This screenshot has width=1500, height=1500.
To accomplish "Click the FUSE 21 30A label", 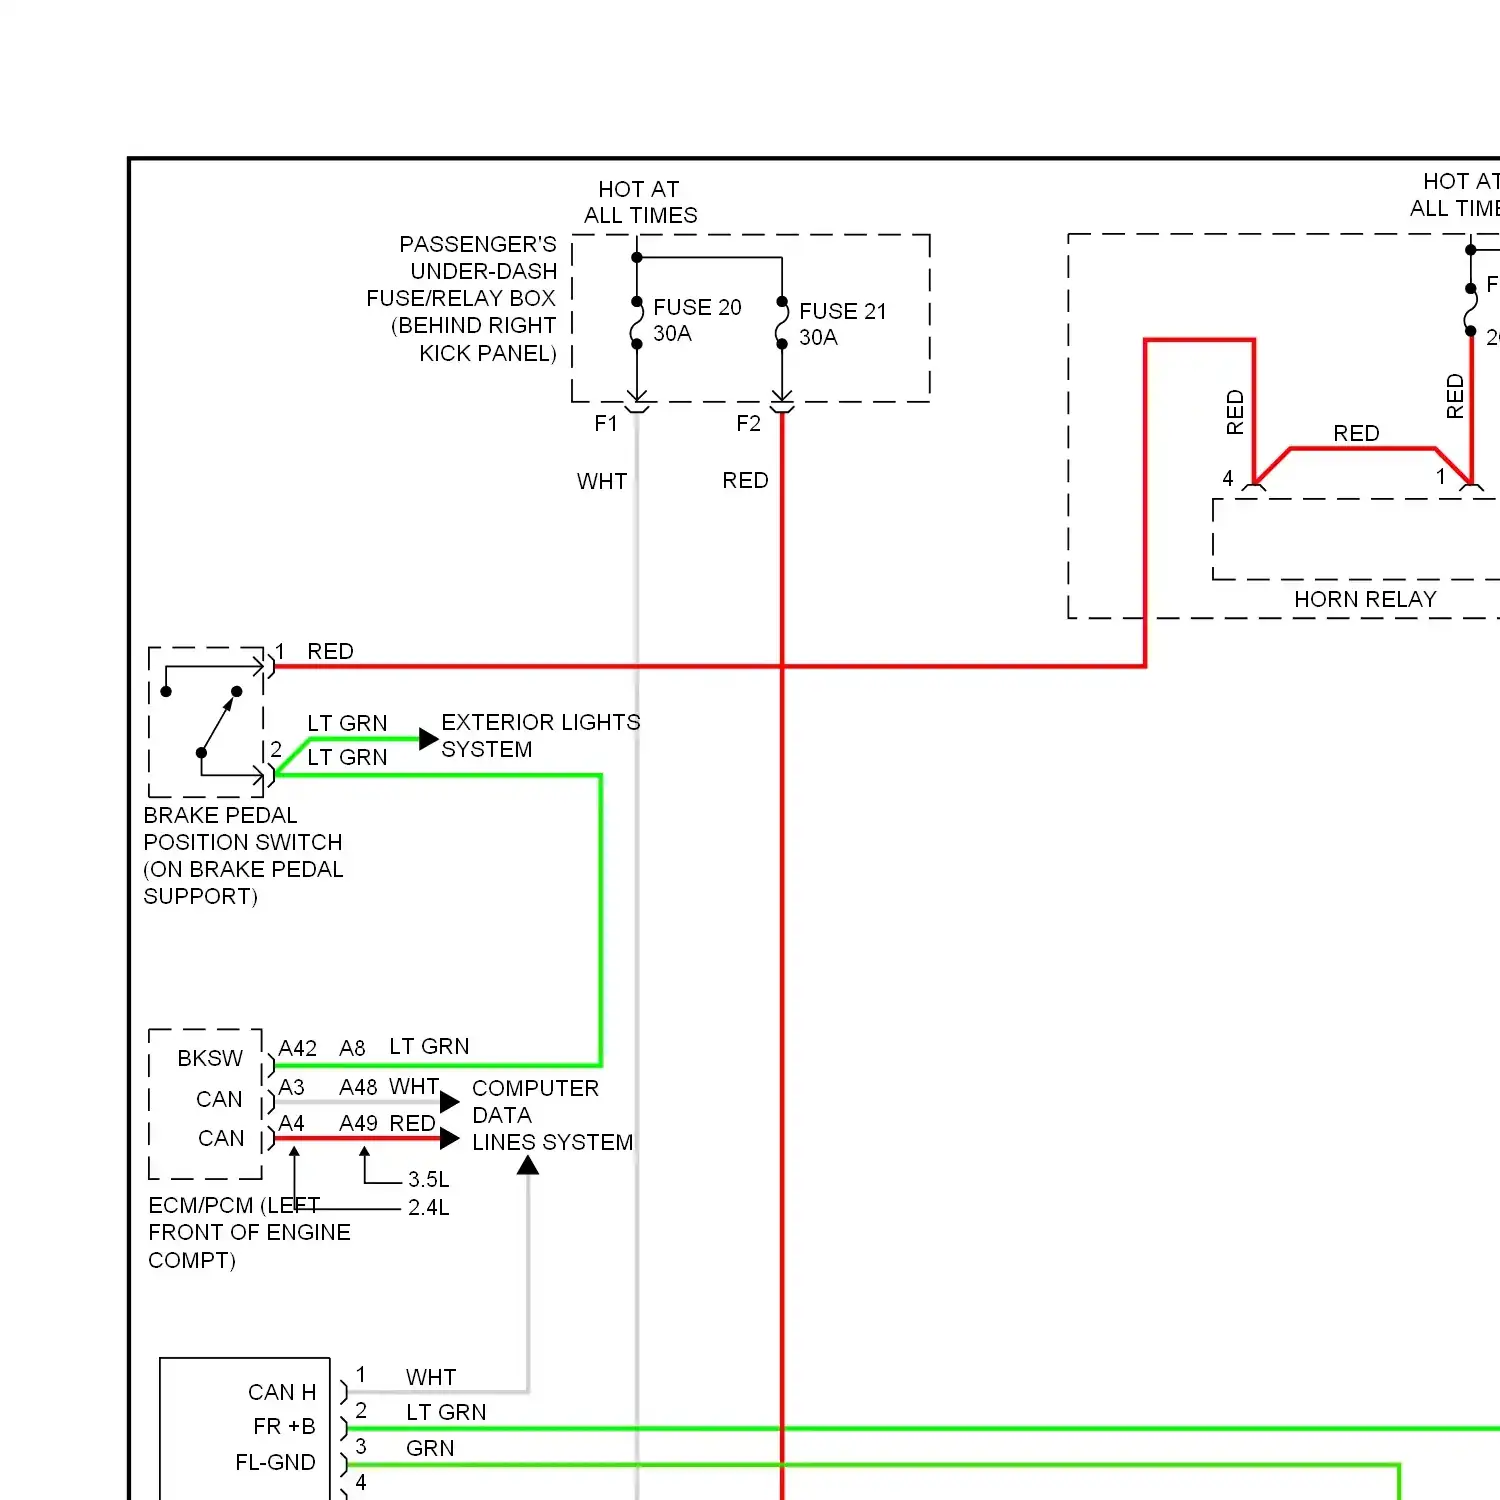I will (x=843, y=324).
